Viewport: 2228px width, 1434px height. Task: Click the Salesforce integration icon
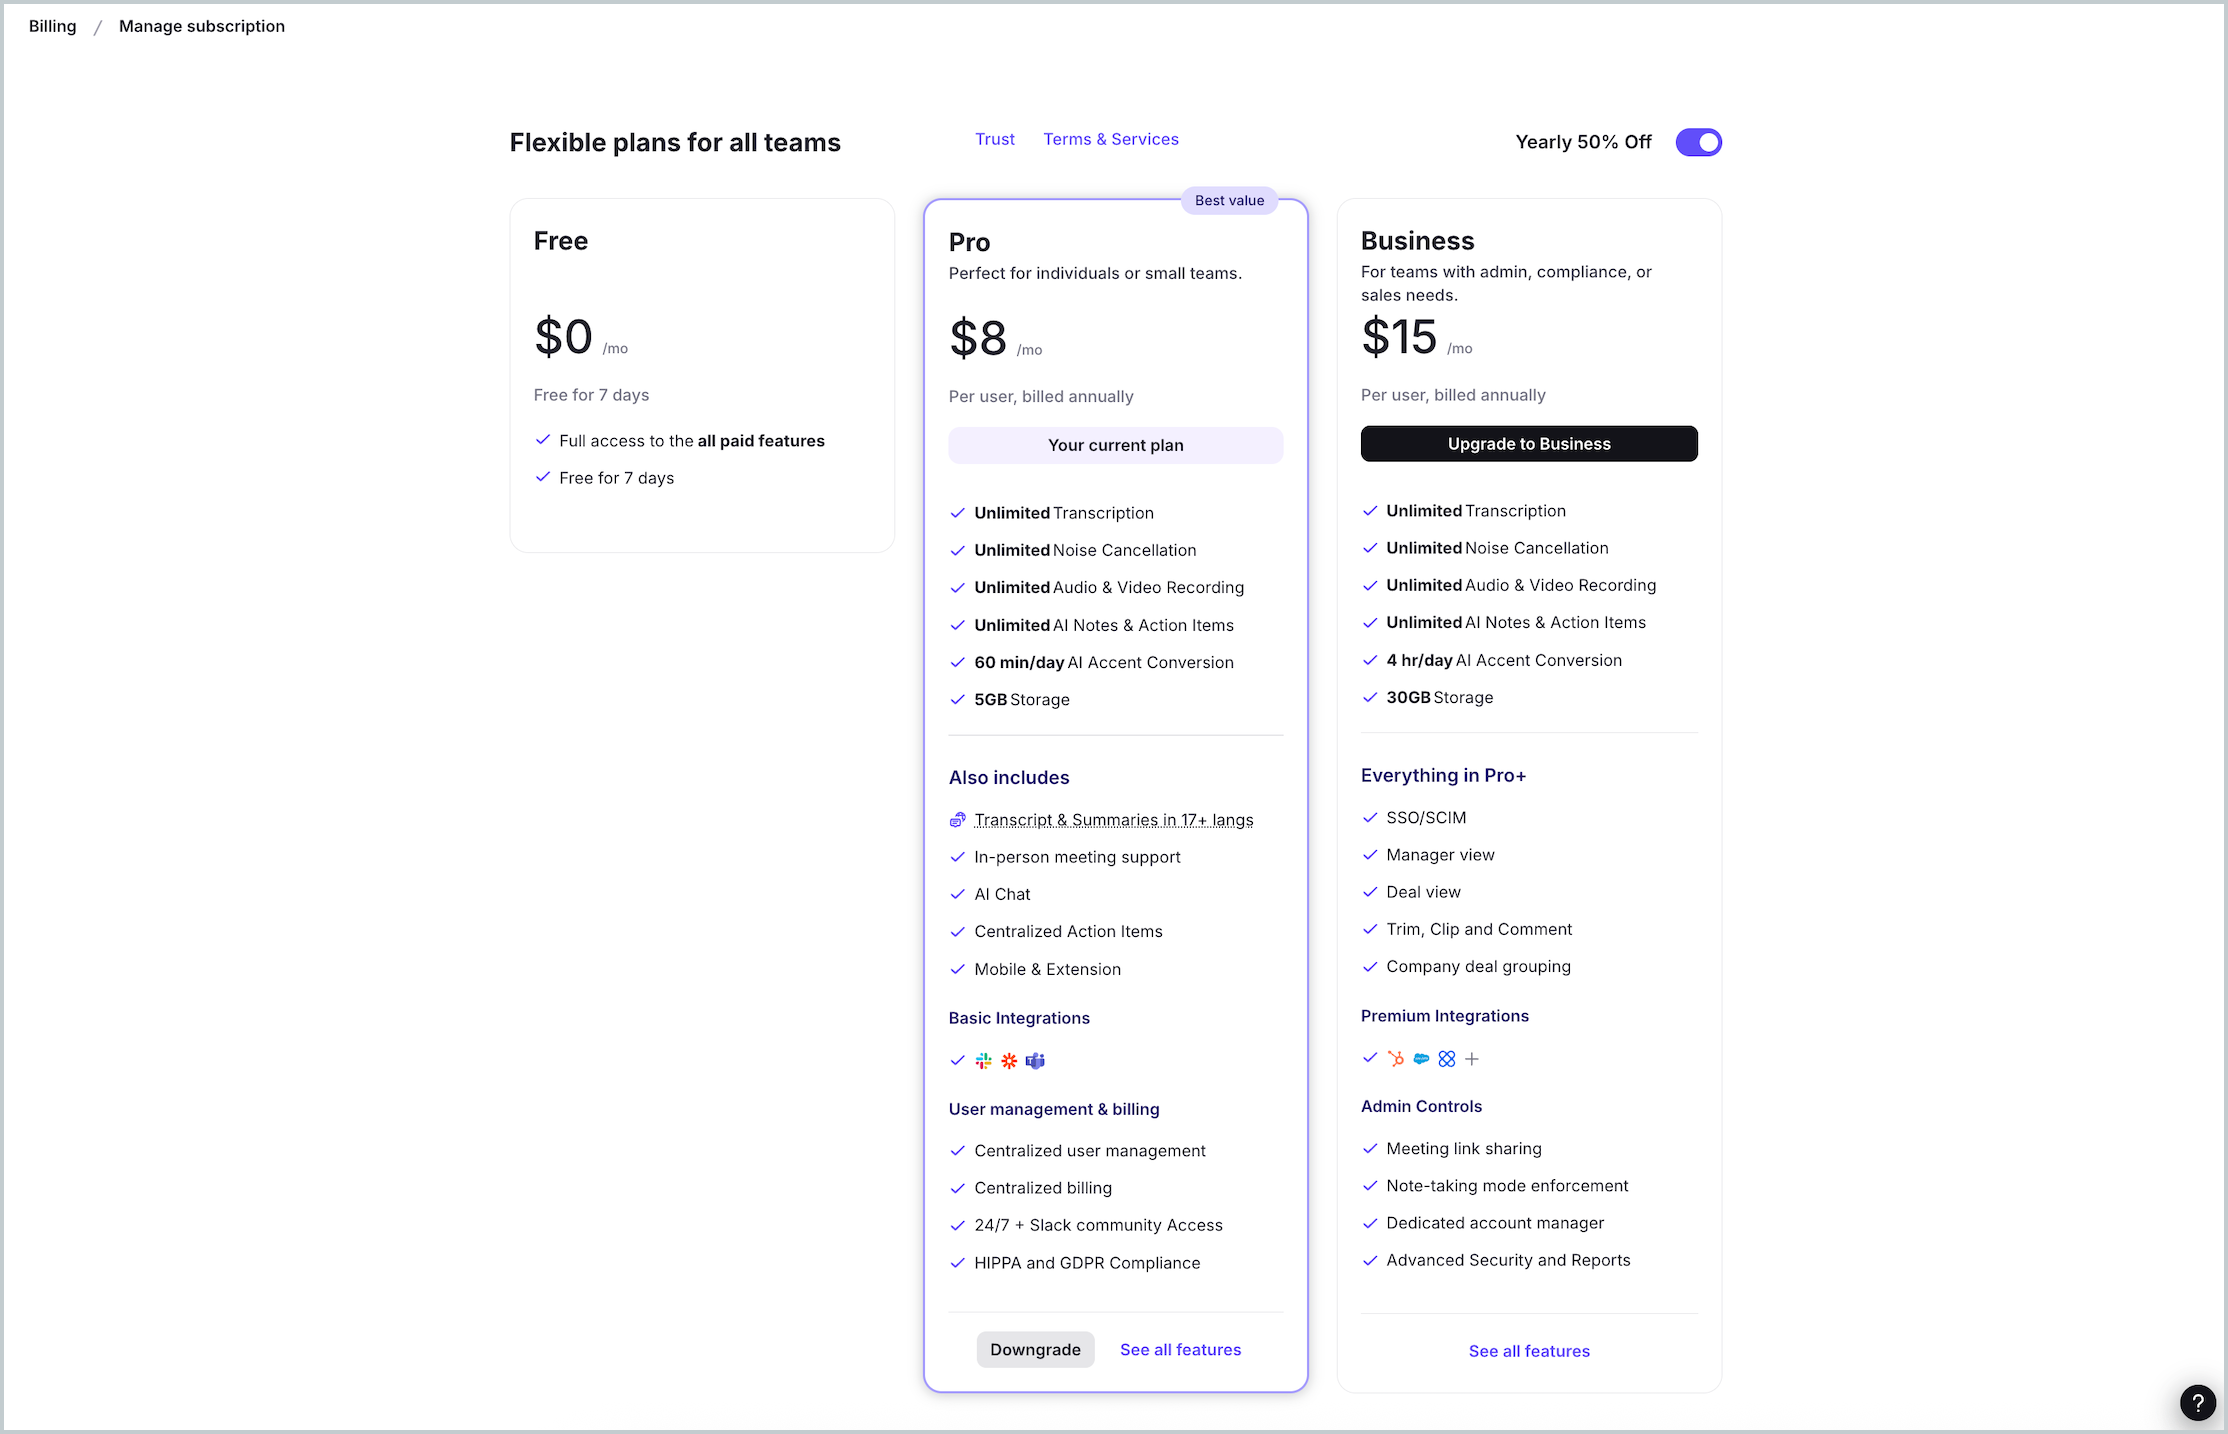click(1421, 1059)
